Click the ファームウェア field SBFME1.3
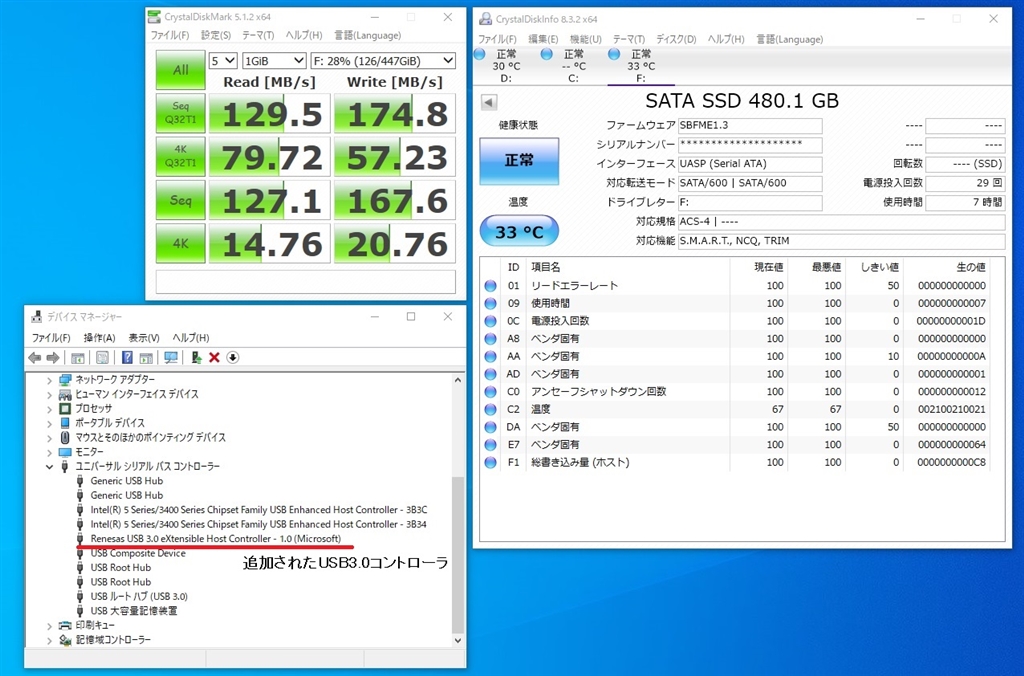This screenshot has height=676, width=1024. pyautogui.click(x=750, y=125)
